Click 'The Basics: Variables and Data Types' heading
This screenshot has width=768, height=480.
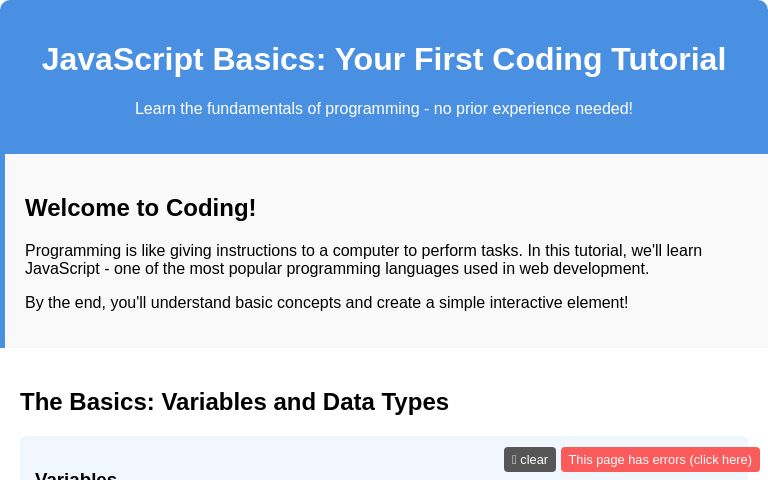(x=234, y=402)
